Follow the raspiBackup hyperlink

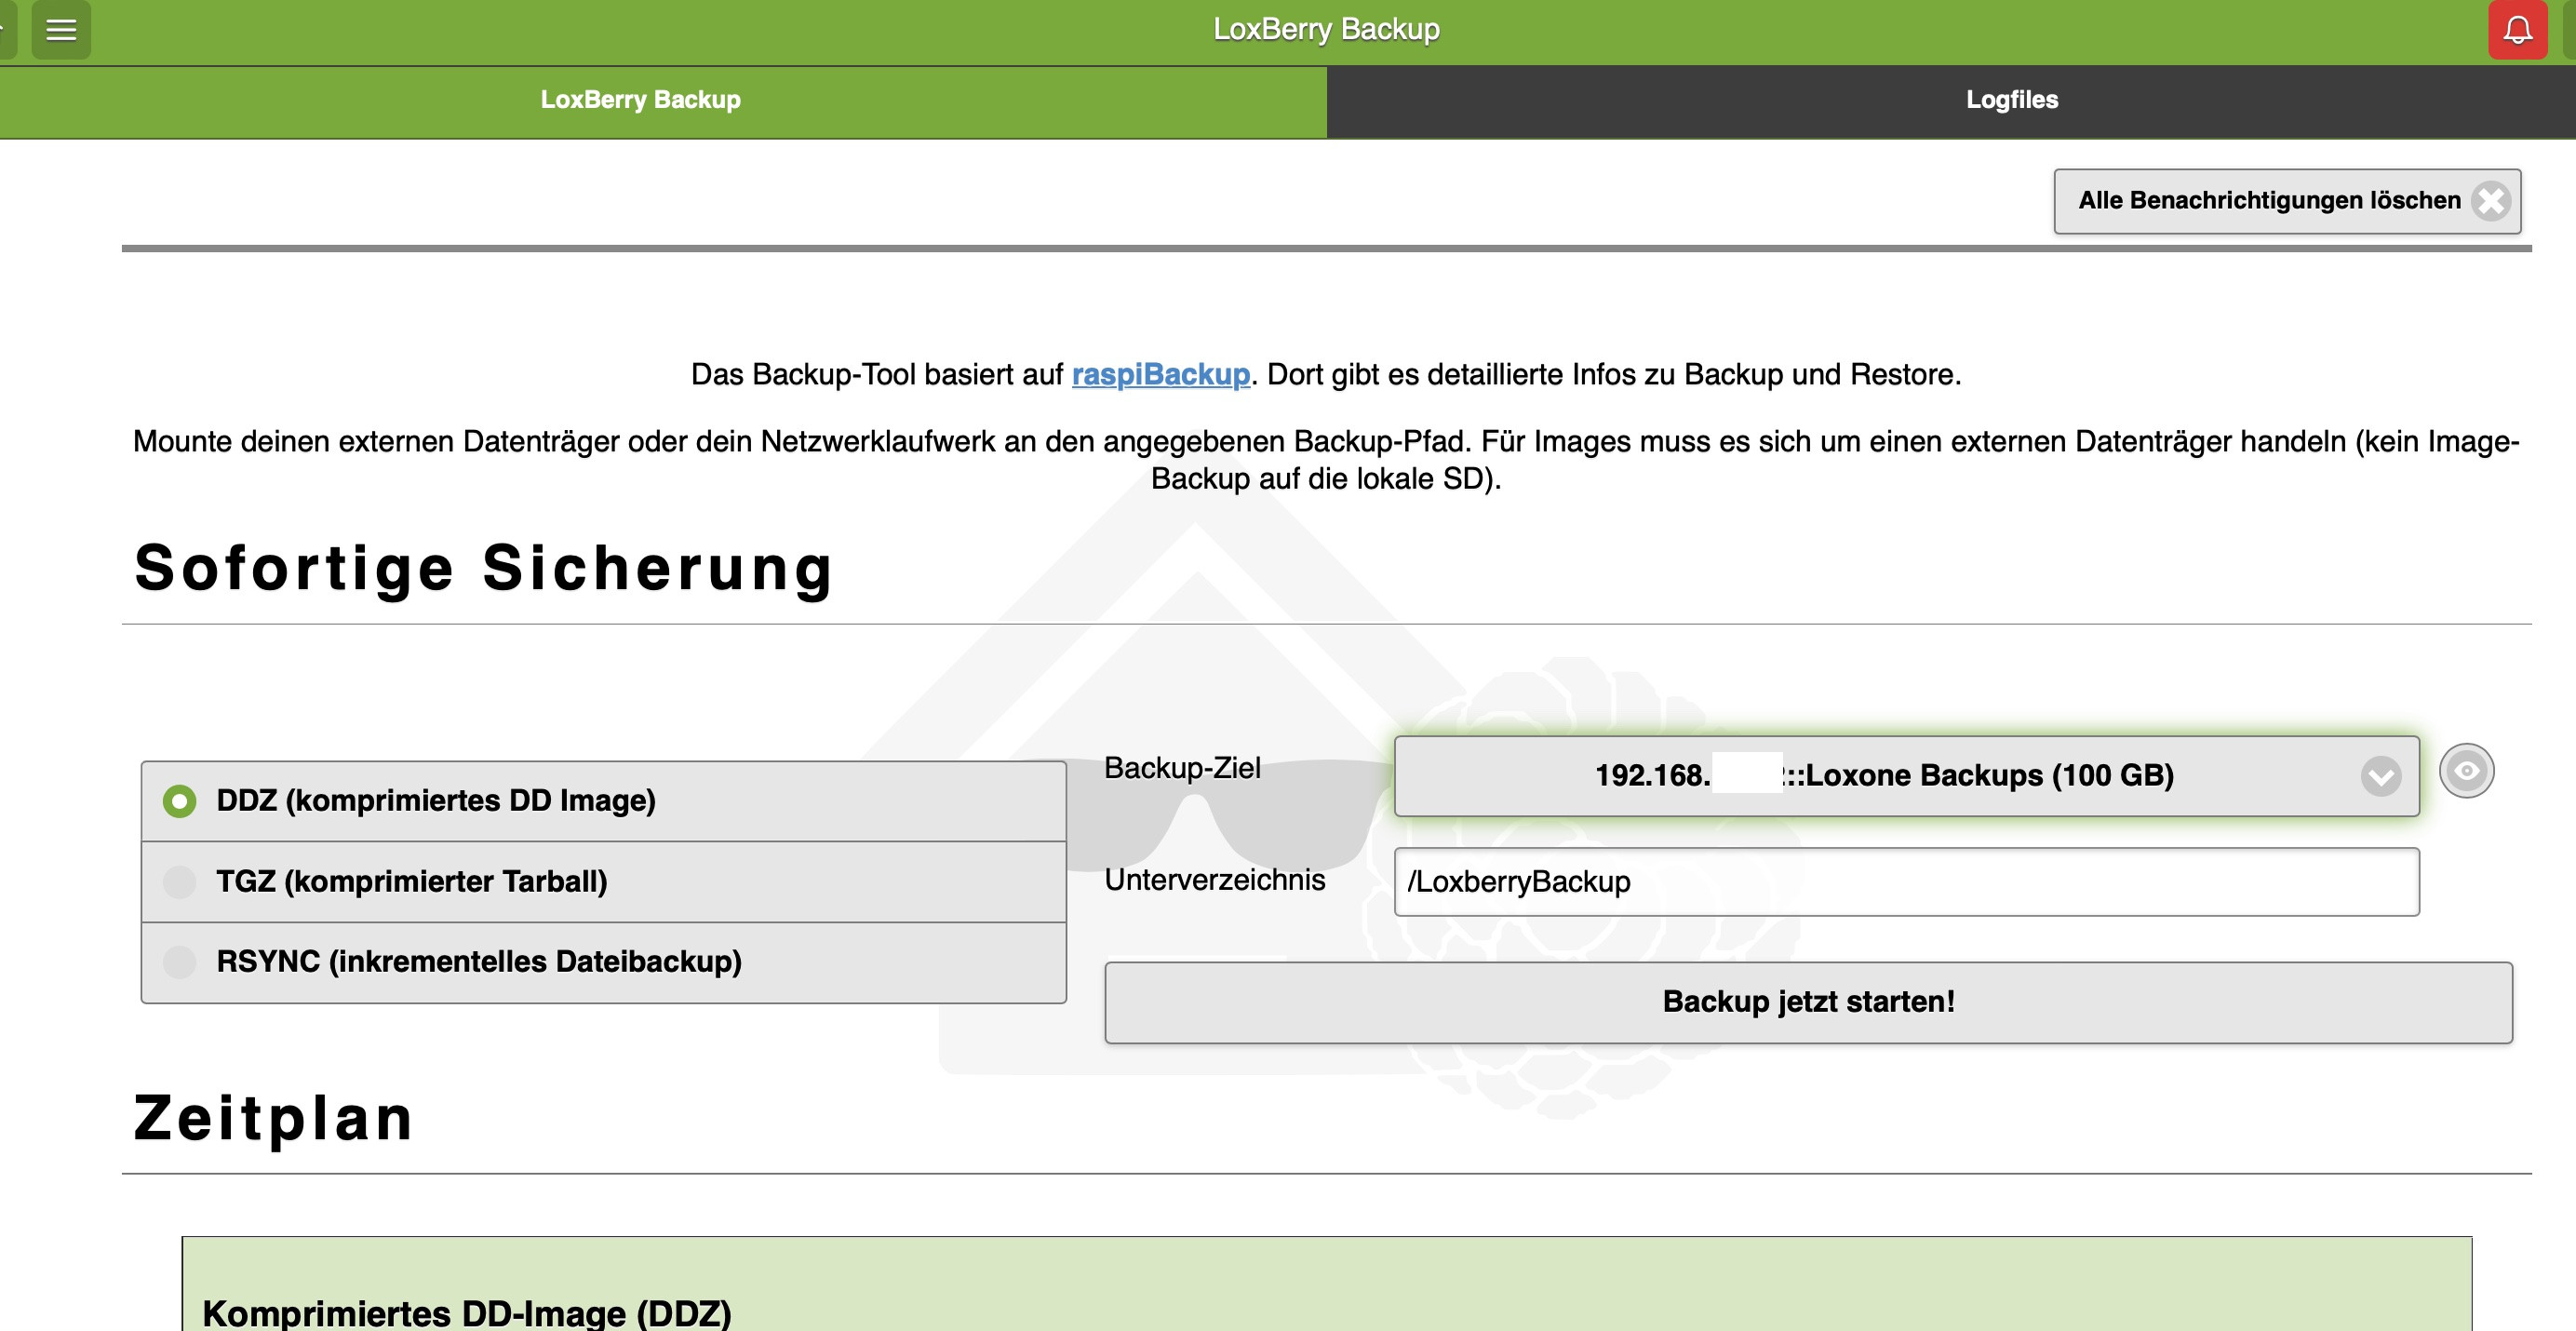pyautogui.click(x=1160, y=375)
